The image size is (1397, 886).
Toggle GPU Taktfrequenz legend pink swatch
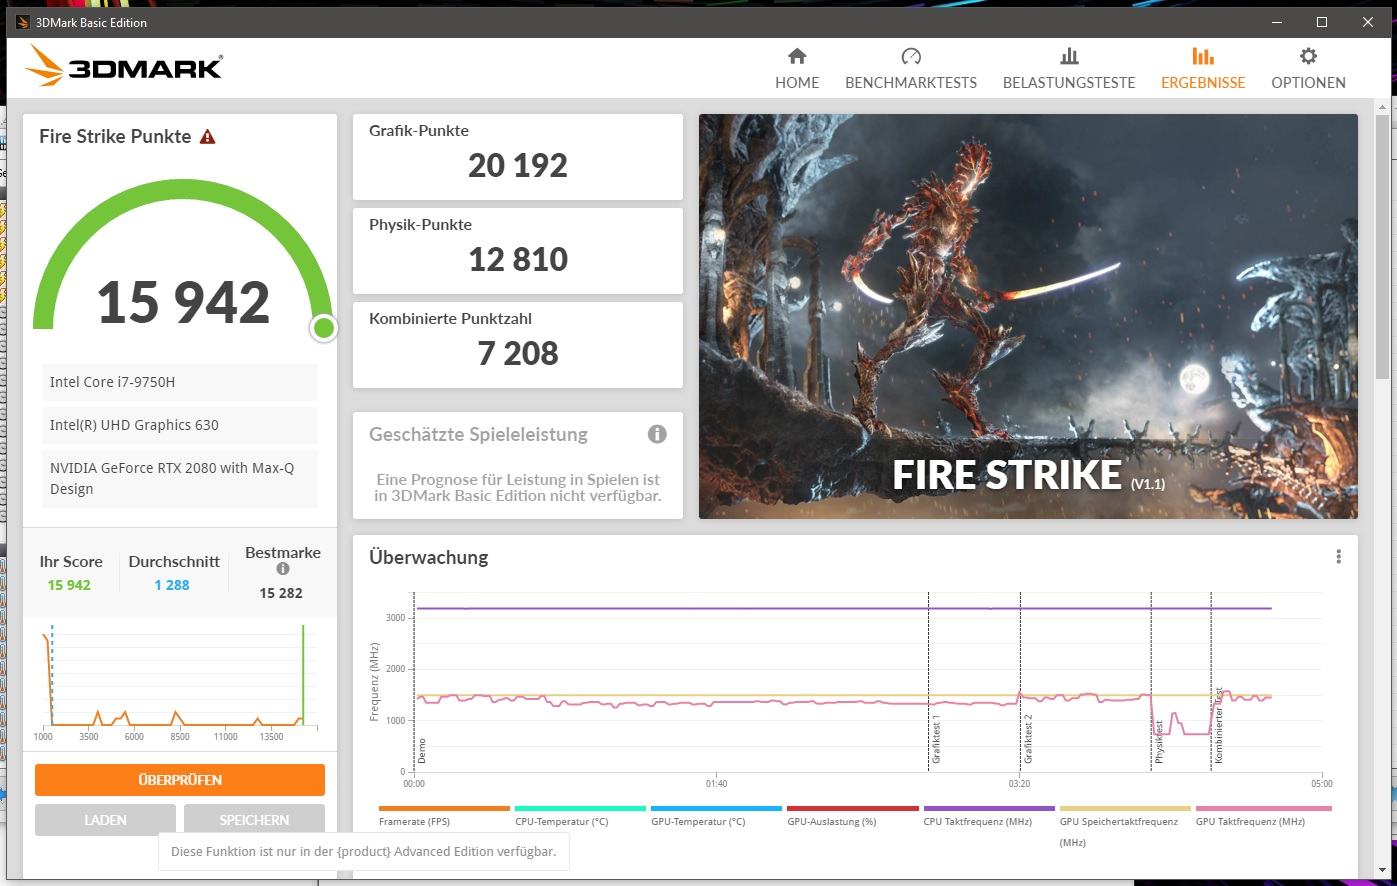click(x=1263, y=808)
